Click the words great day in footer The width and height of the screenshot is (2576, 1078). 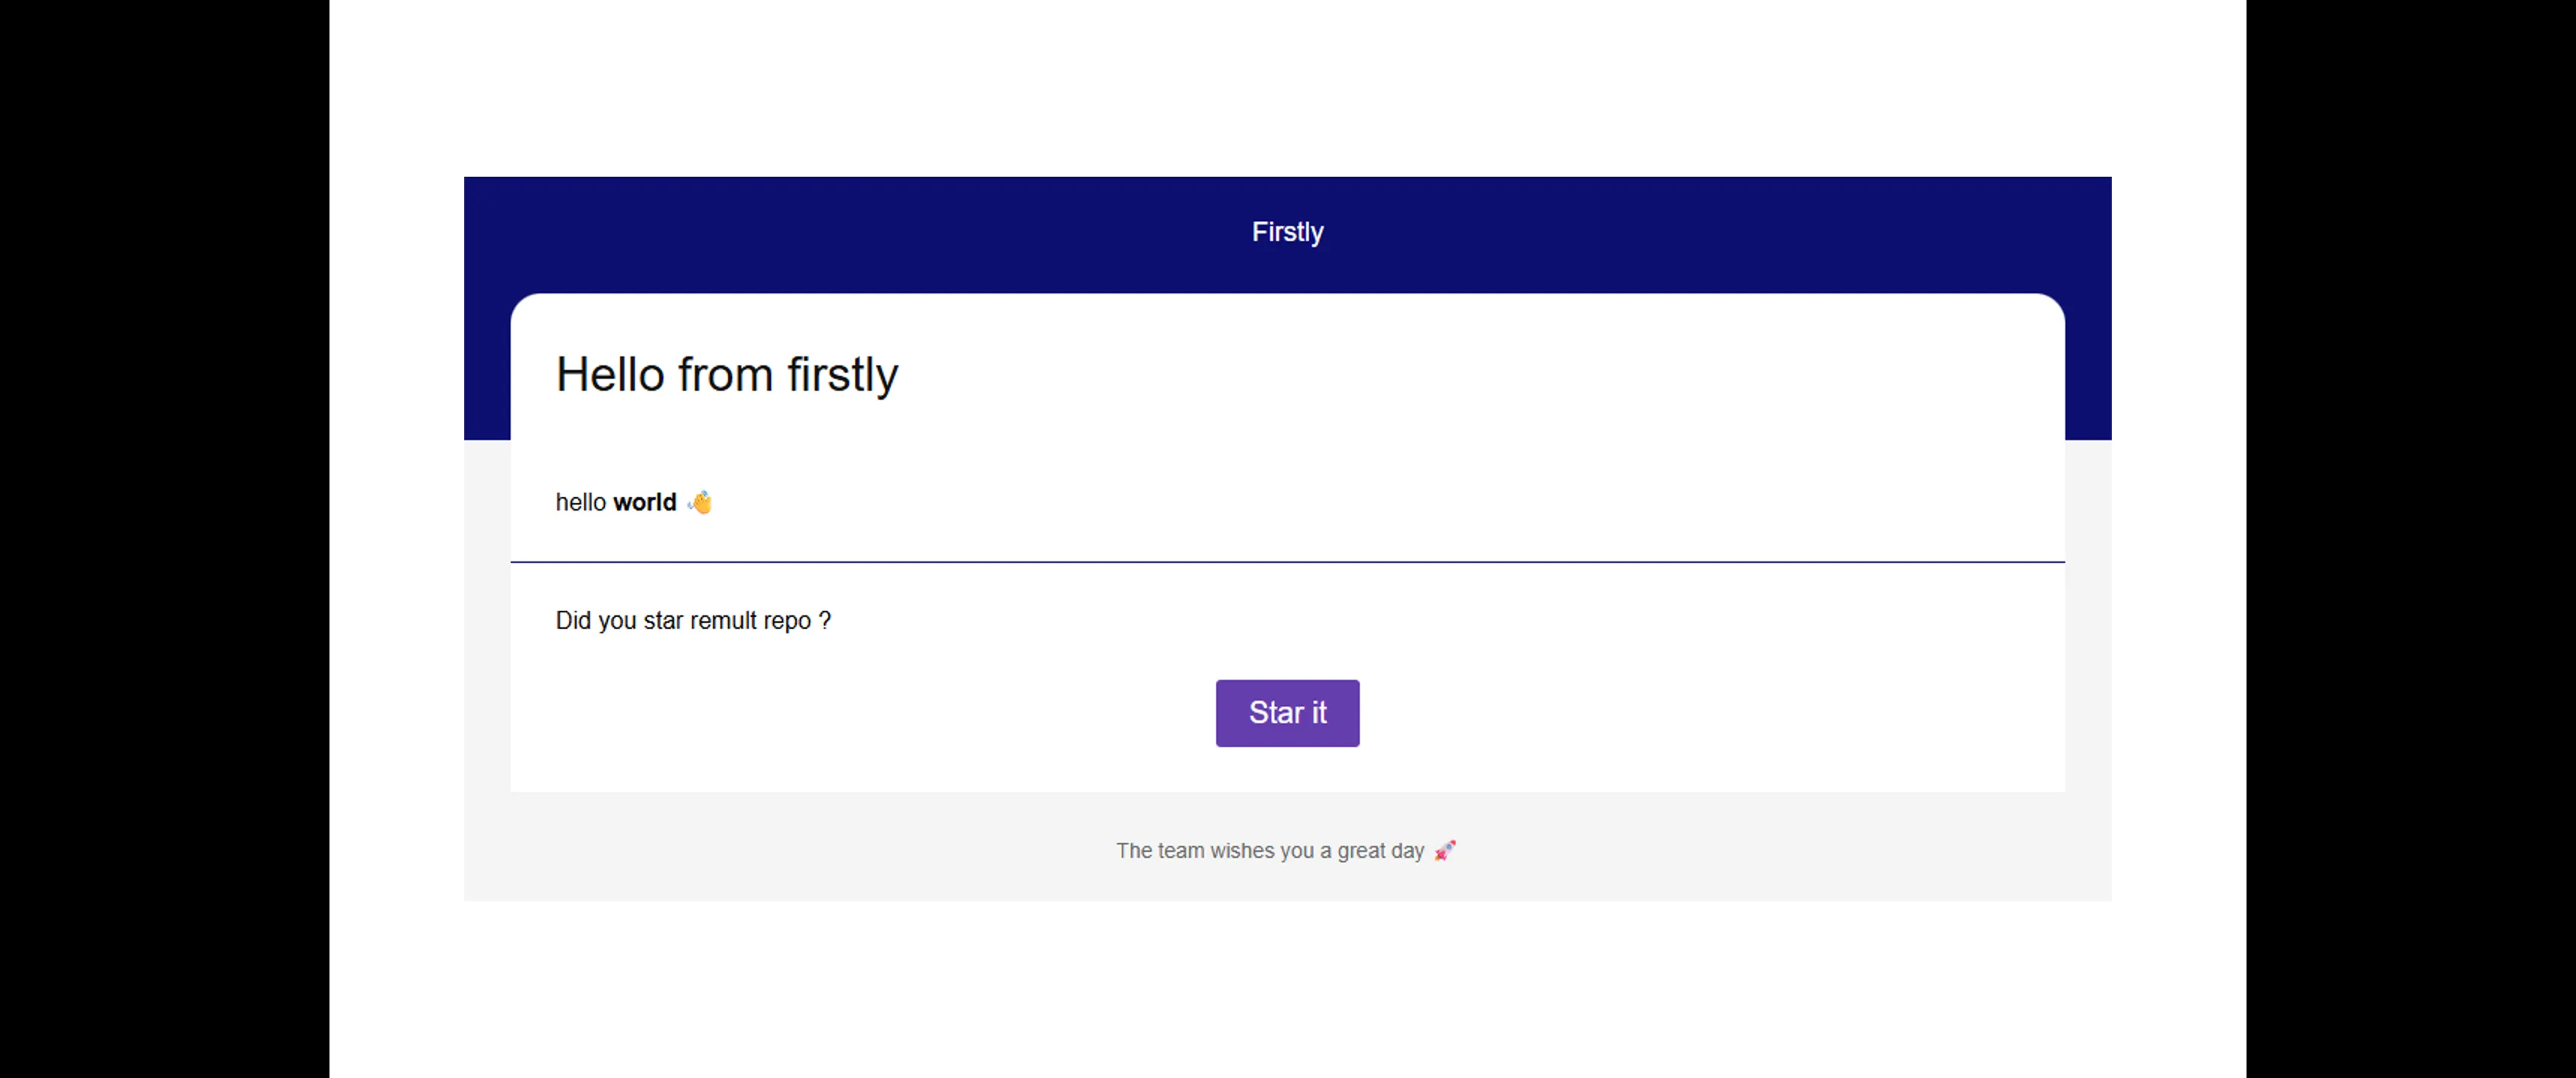(1380, 851)
